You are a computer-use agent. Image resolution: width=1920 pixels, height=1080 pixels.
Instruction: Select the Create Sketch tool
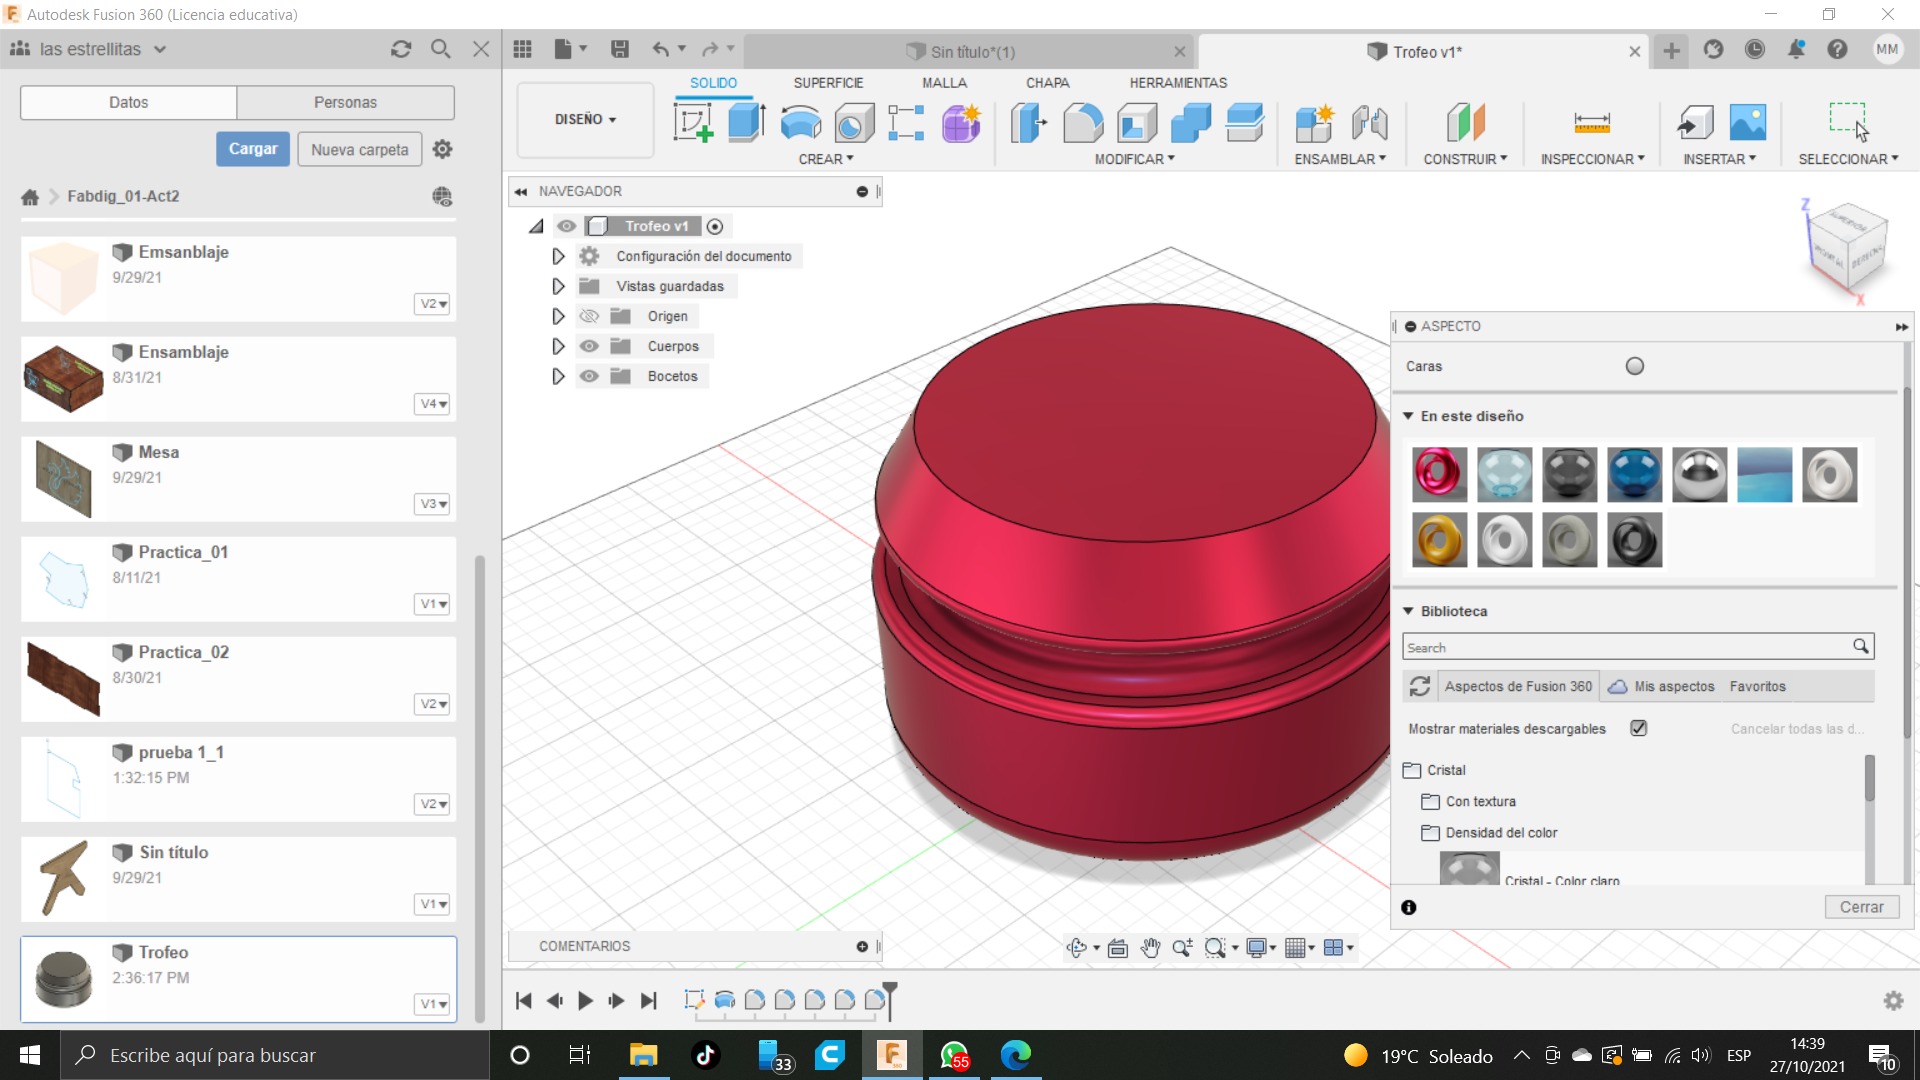[x=693, y=123]
